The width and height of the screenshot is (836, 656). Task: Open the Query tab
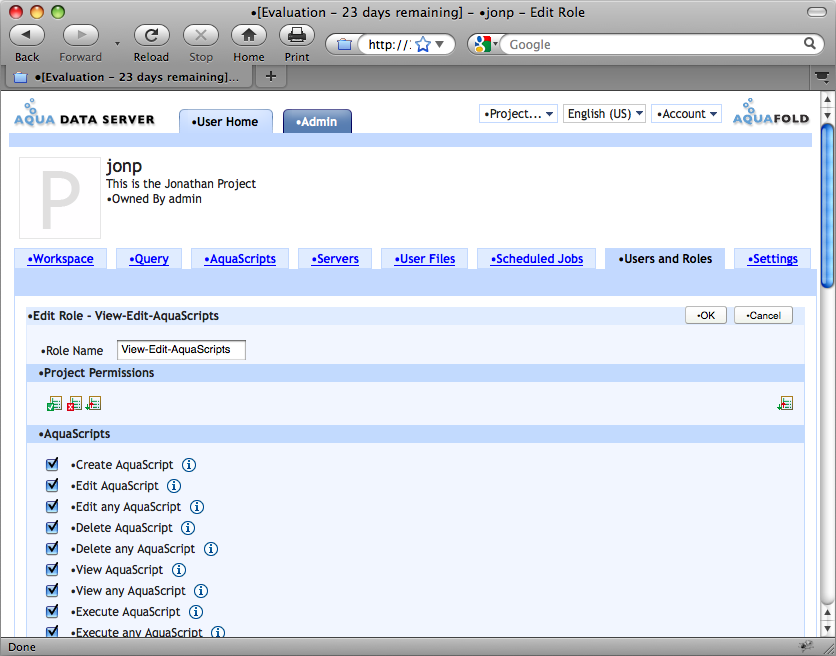[149, 259]
